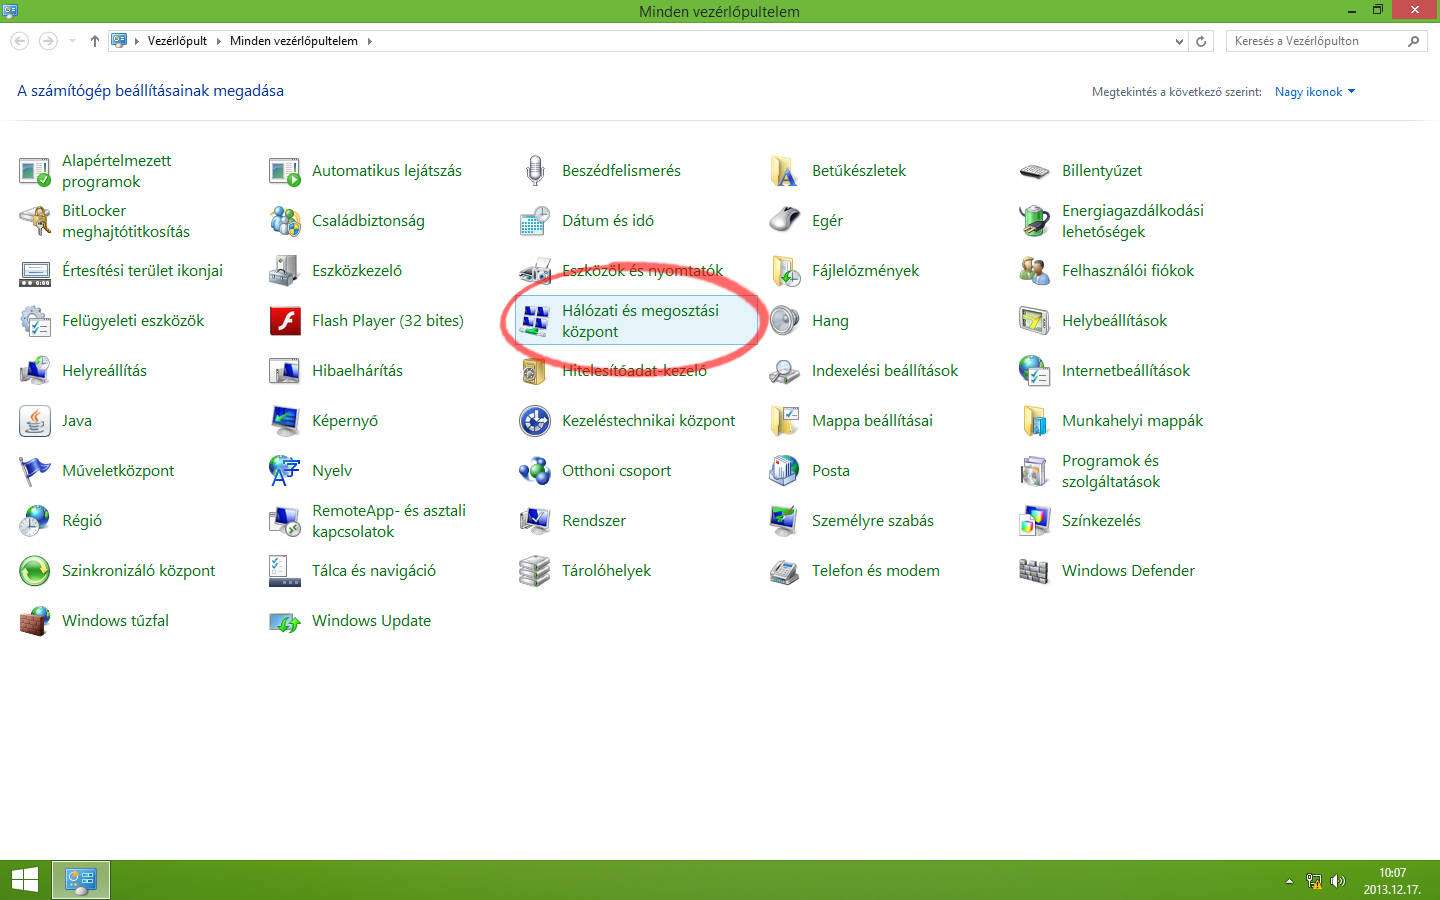1440x900 pixels.
Task: Open the network icon in system tray
Action: coord(1312,880)
